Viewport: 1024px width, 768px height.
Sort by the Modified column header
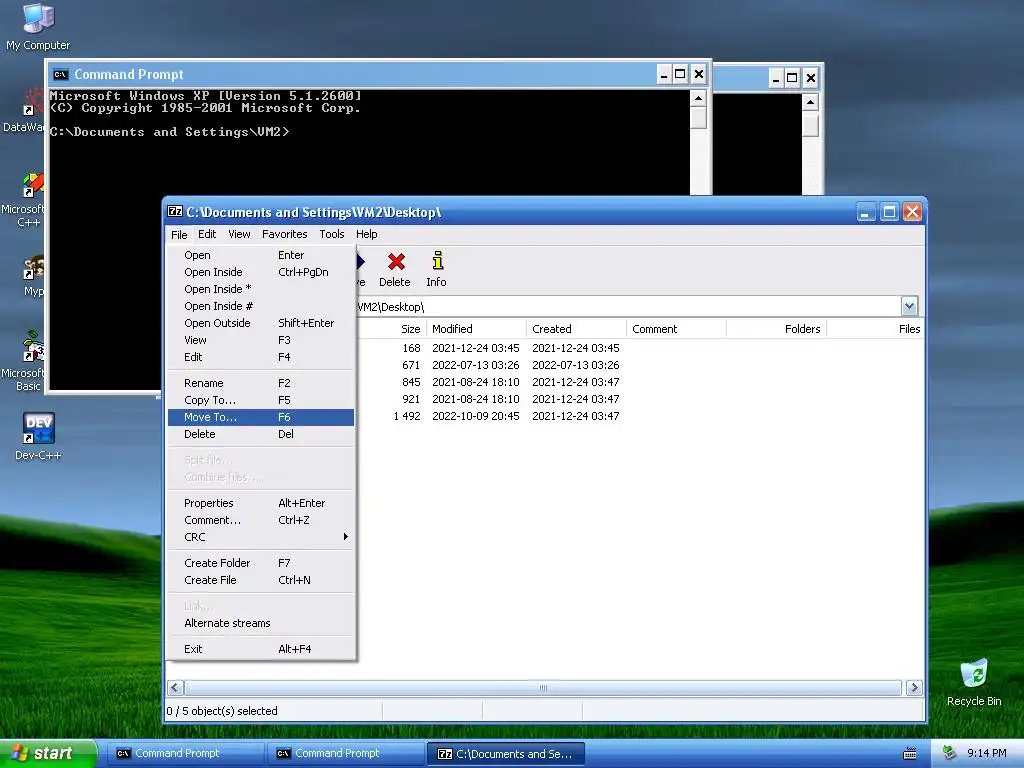[x=476, y=329]
